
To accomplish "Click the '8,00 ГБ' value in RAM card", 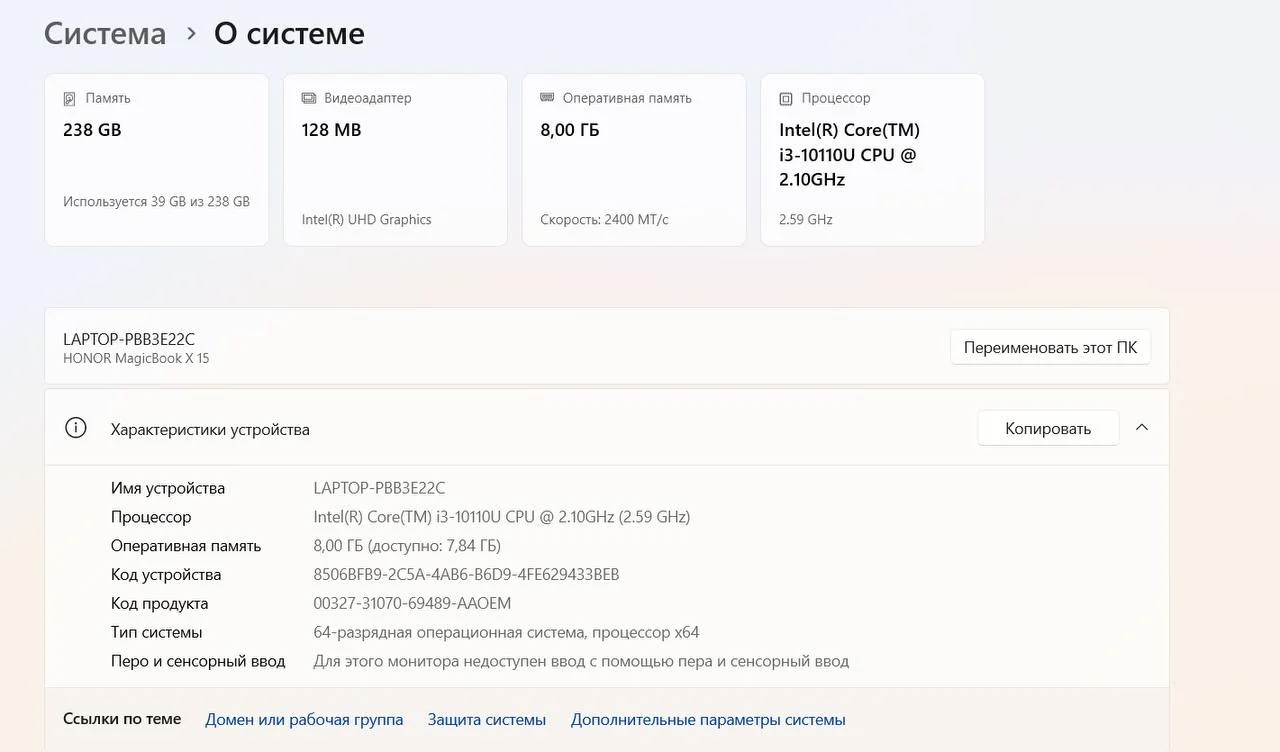I will click(x=570, y=130).
